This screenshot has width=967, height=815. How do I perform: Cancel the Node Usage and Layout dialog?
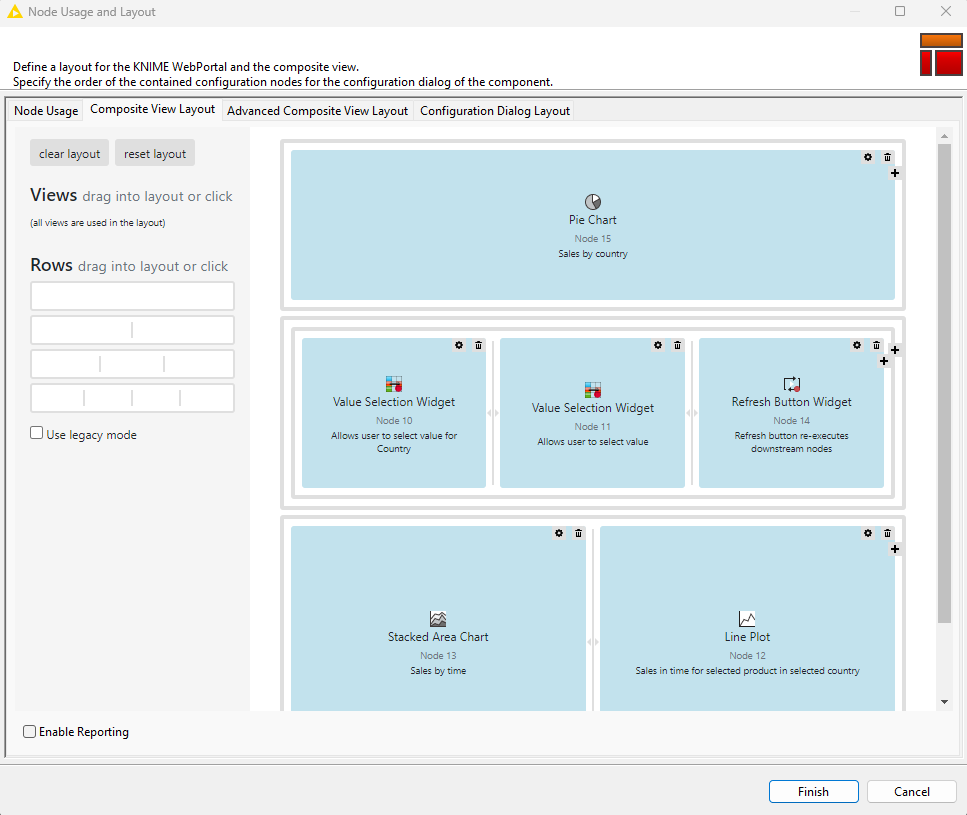click(x=911, y=791)
